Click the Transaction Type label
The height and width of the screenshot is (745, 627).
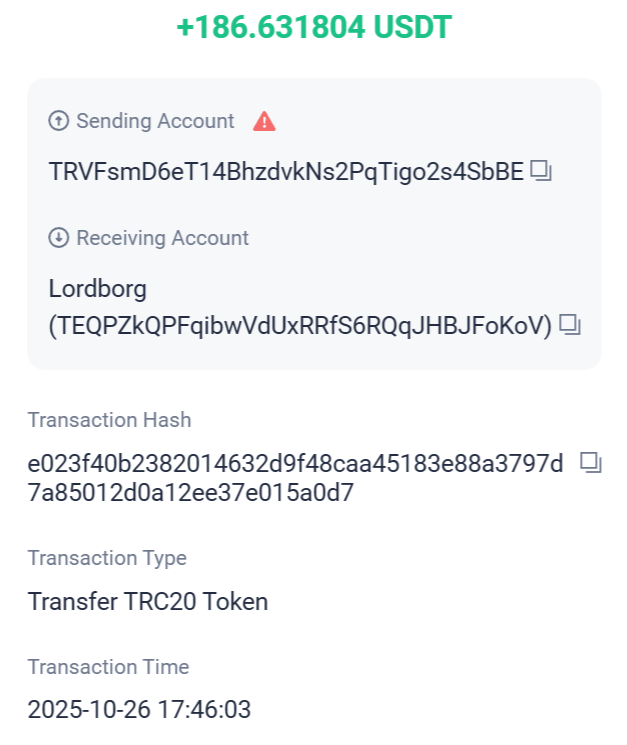click(107, 558)
